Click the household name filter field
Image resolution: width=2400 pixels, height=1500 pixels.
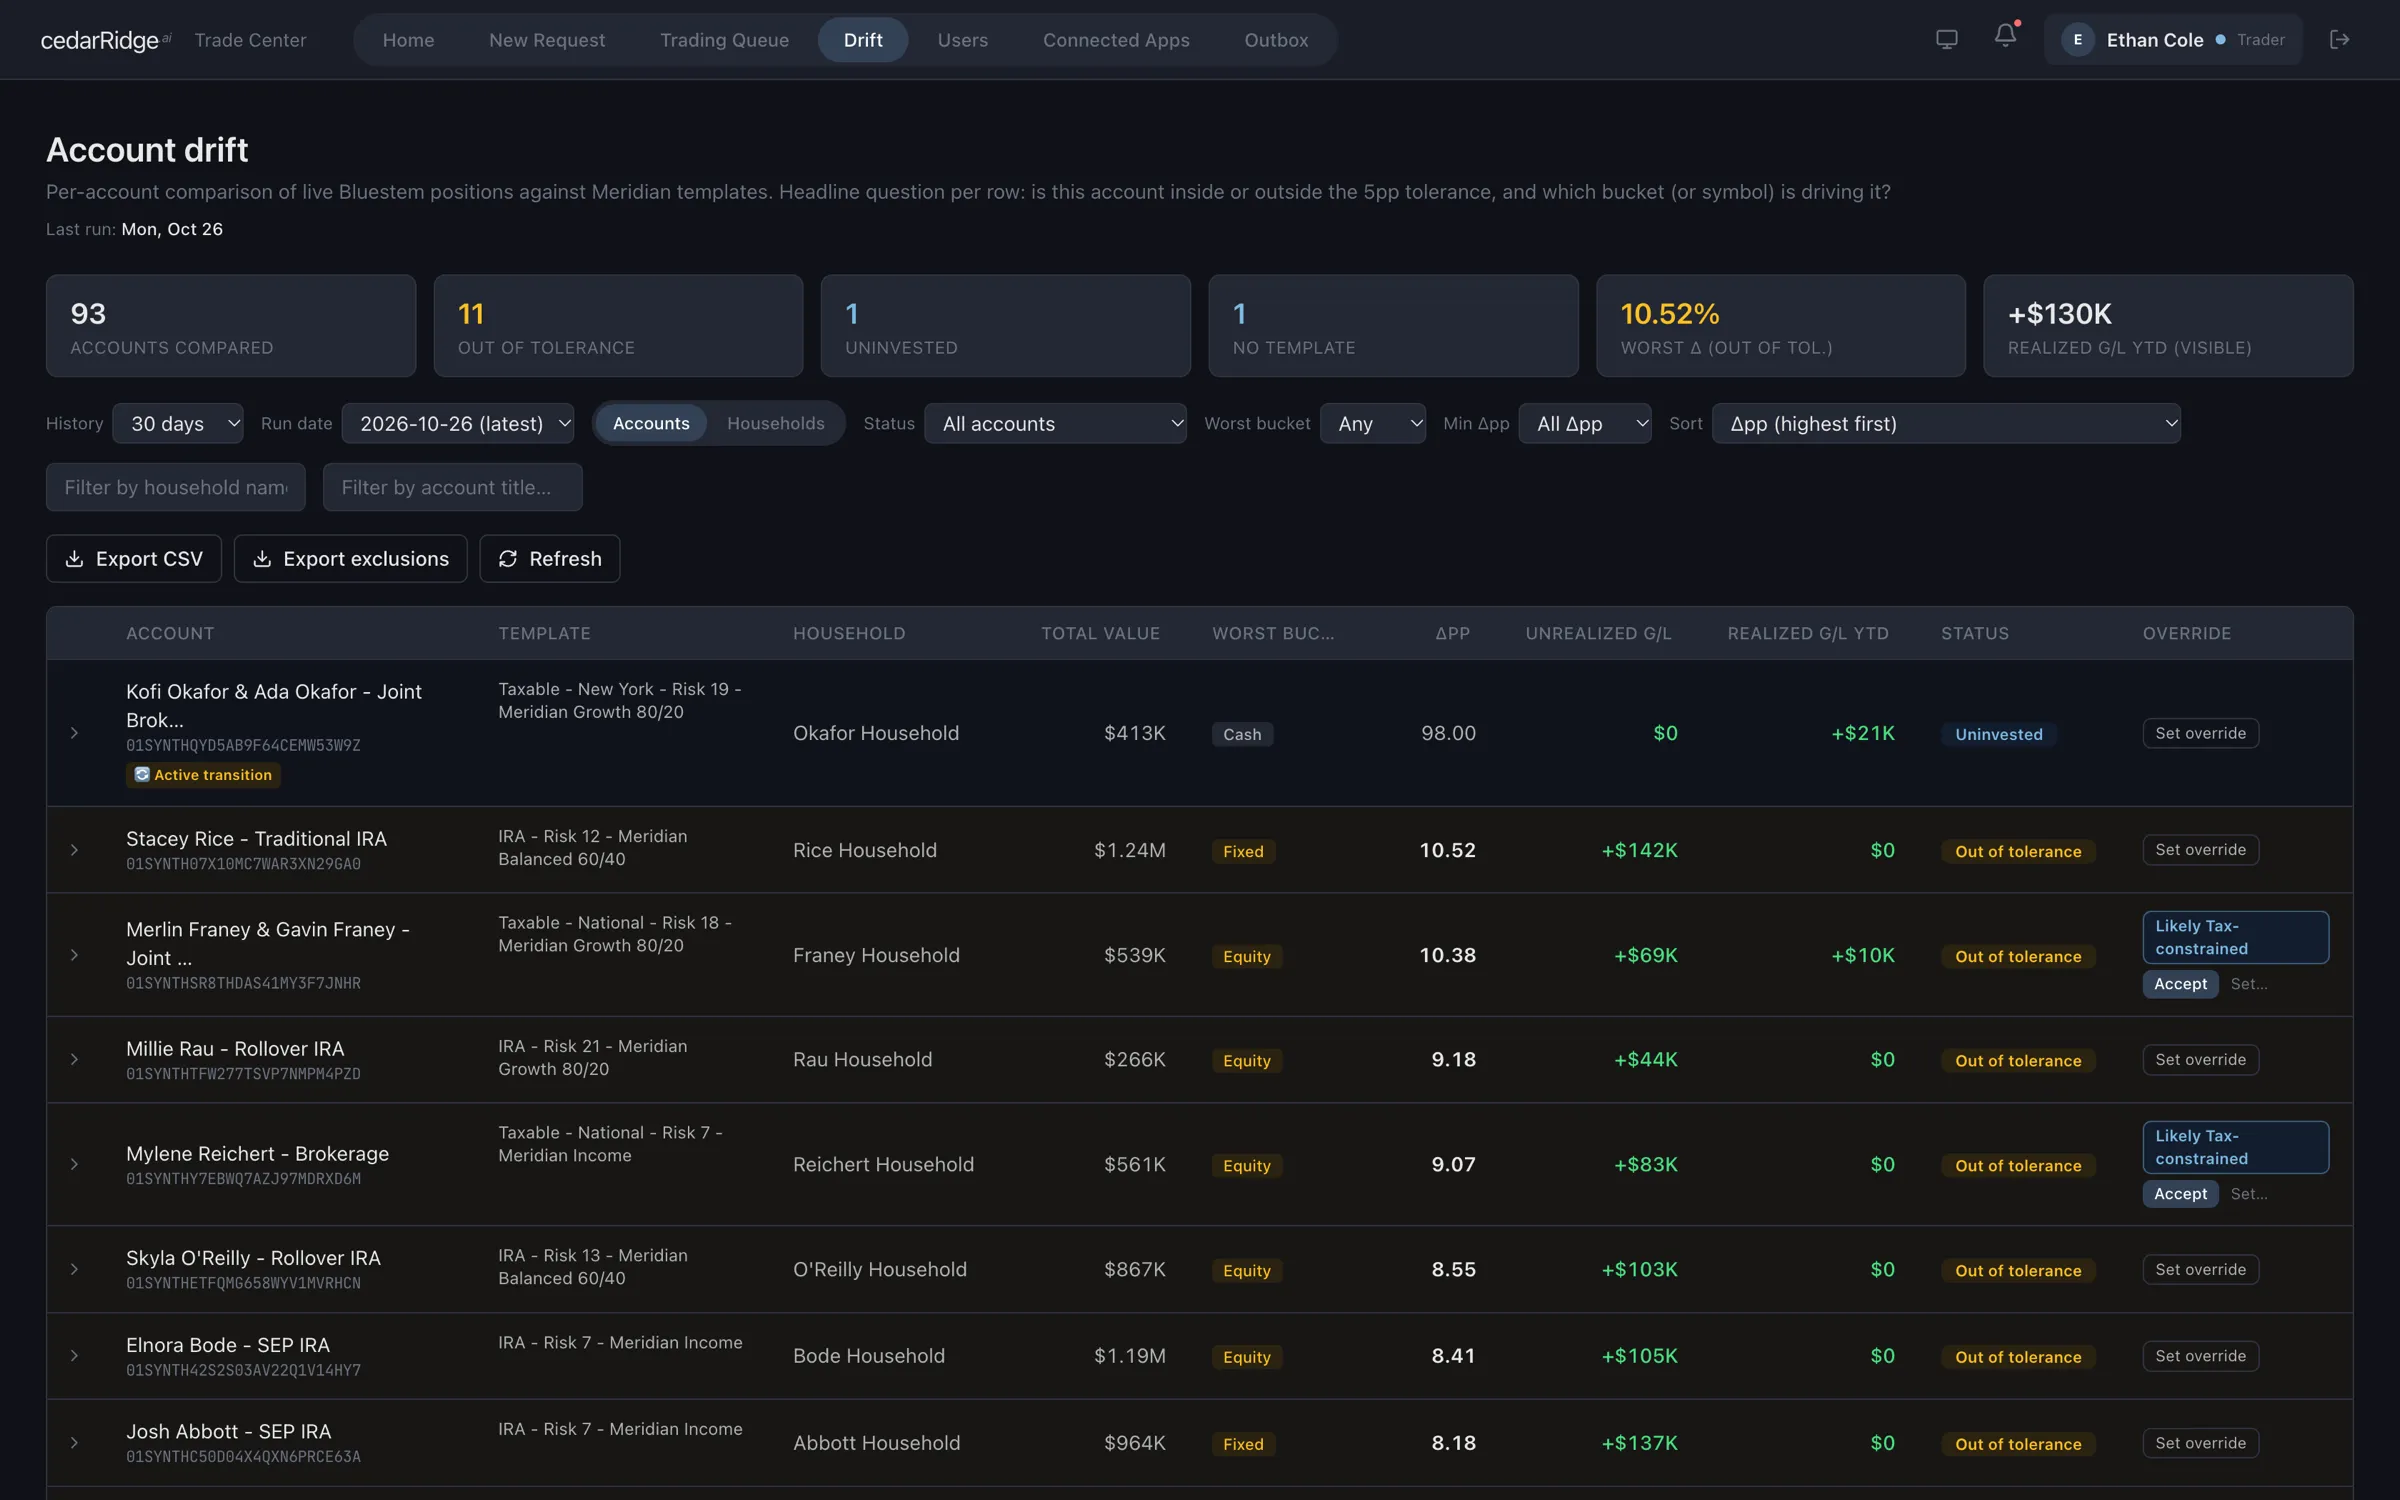176,487
